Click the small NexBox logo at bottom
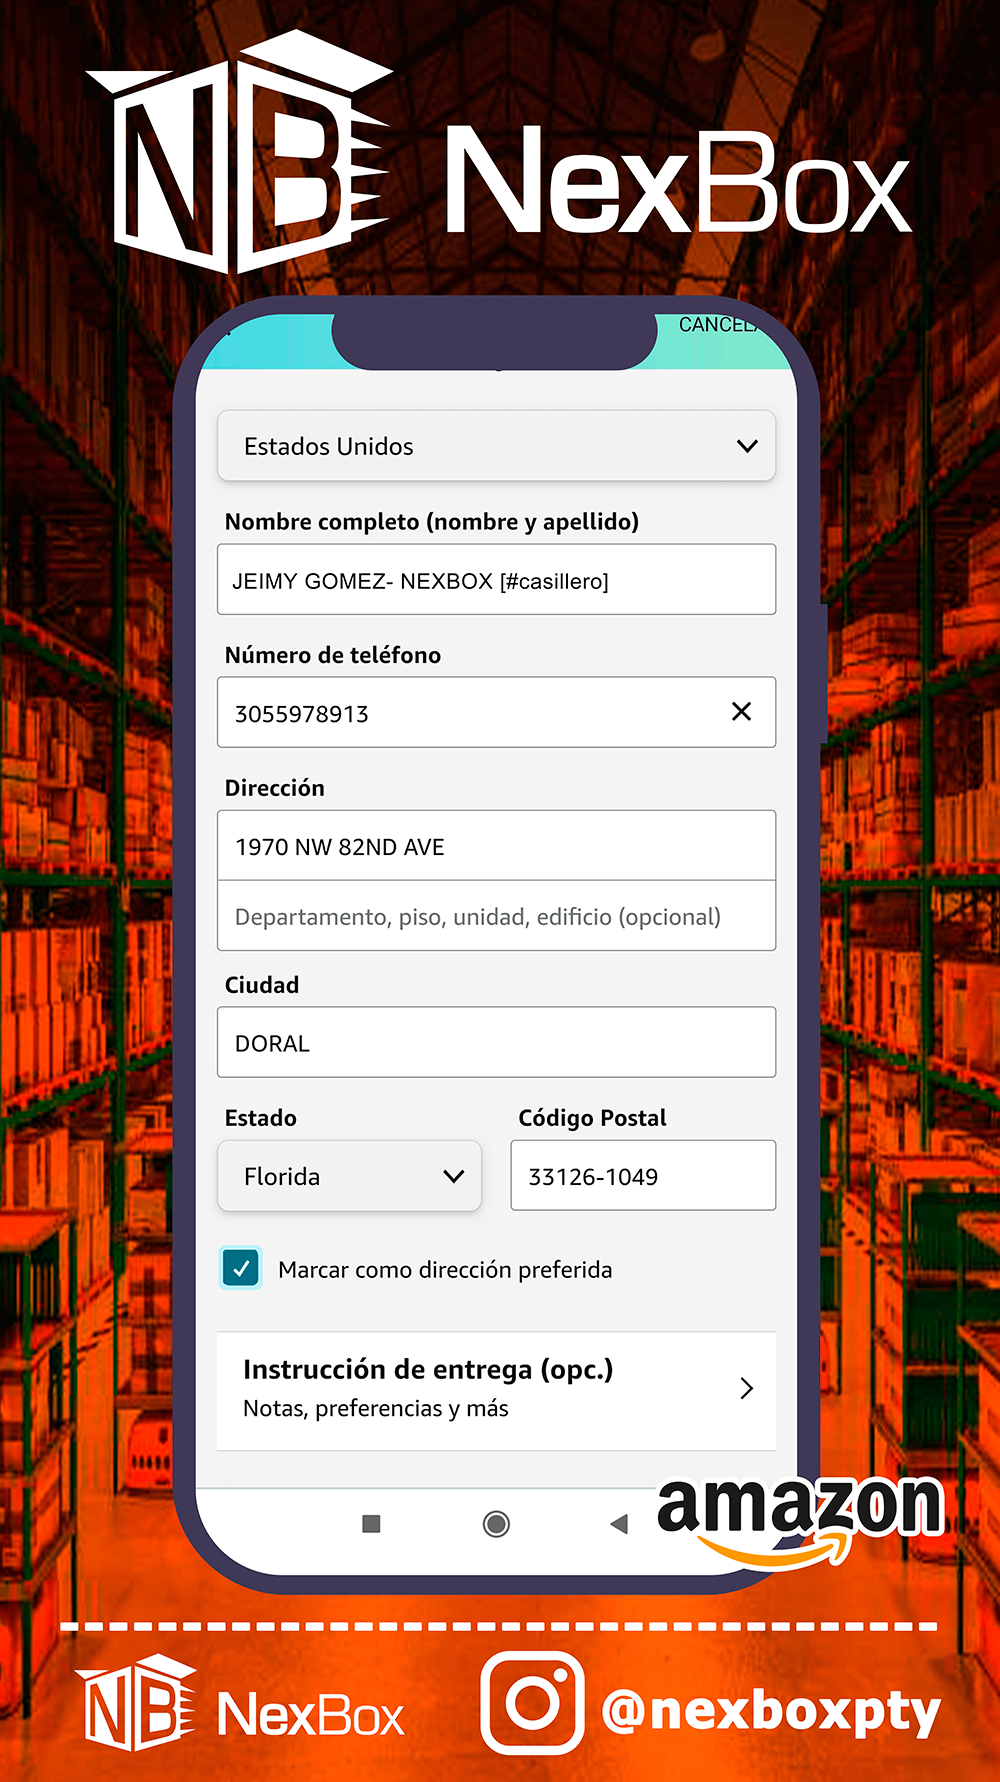Viewport: 1000px width, 1782px height. pos(240,1705)
